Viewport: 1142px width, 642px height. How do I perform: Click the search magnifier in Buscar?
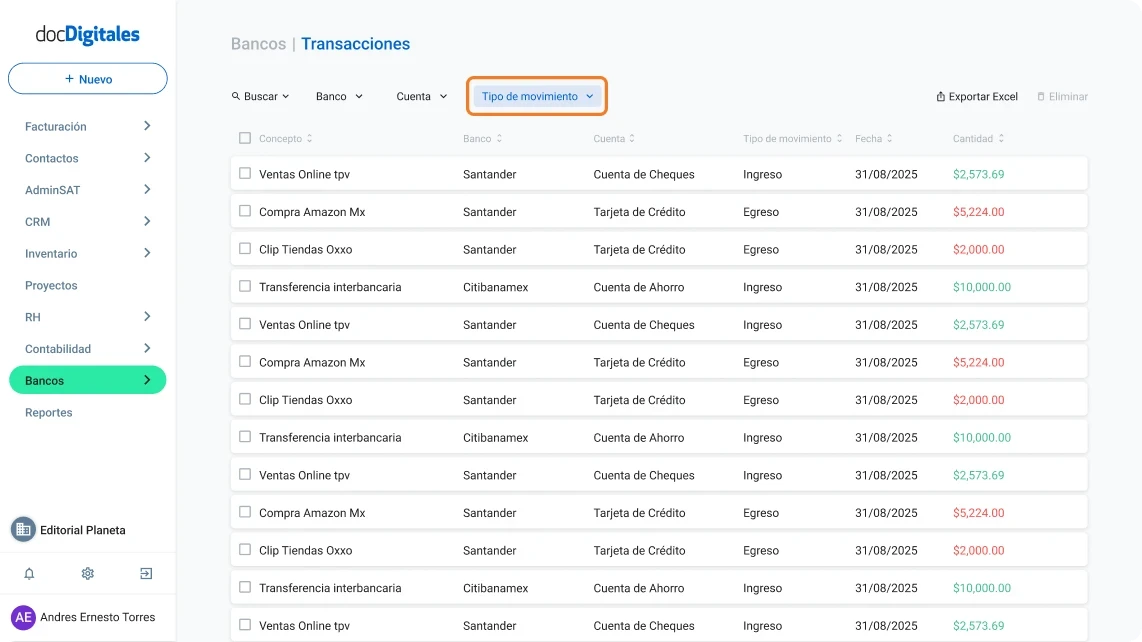pyautogui.click(x=238, y=96)
